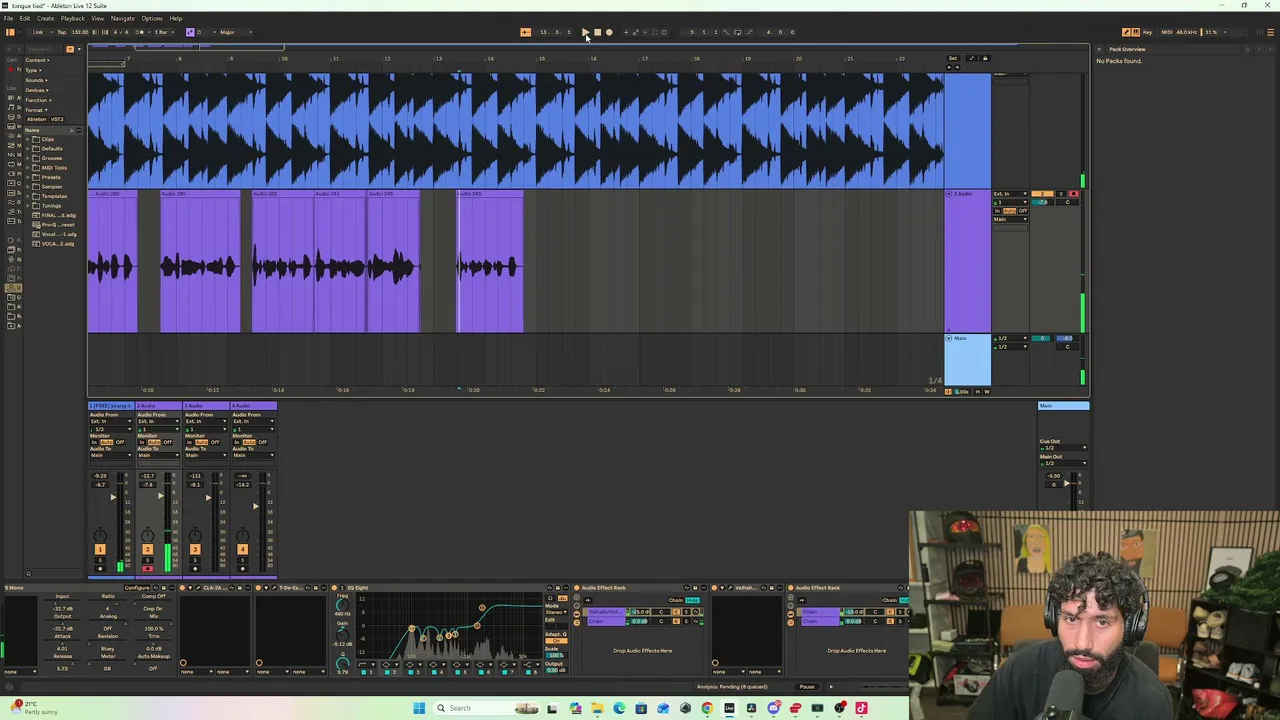Adjust the volume fader on mixer track 4
1280x720 pixels.
click(255, 506)
